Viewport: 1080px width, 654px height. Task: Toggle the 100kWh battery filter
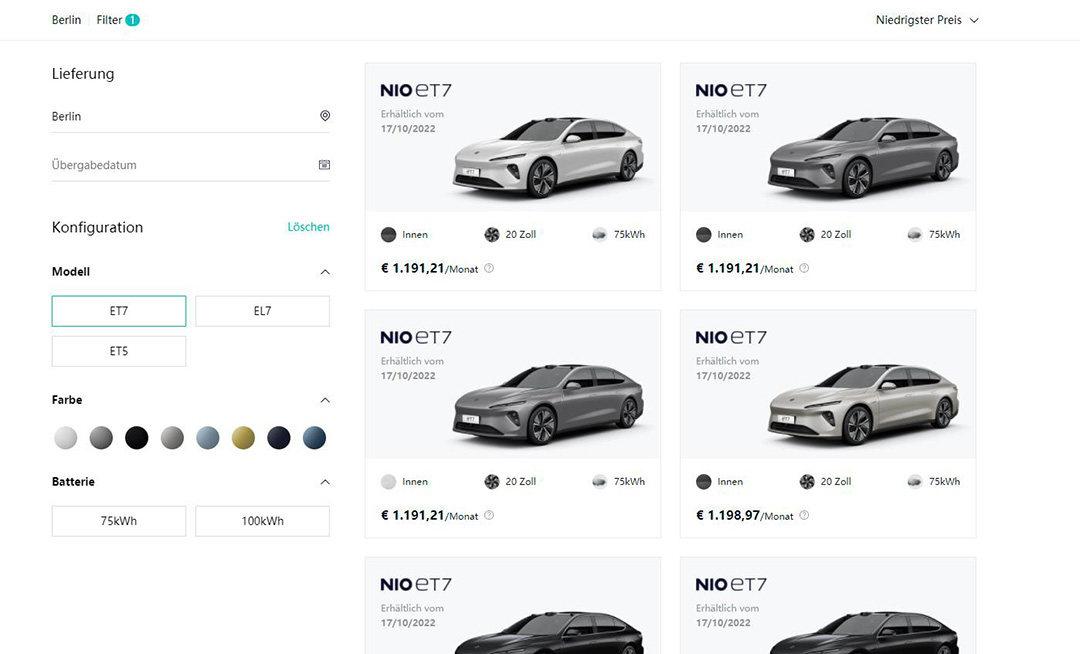pos(262,521)
